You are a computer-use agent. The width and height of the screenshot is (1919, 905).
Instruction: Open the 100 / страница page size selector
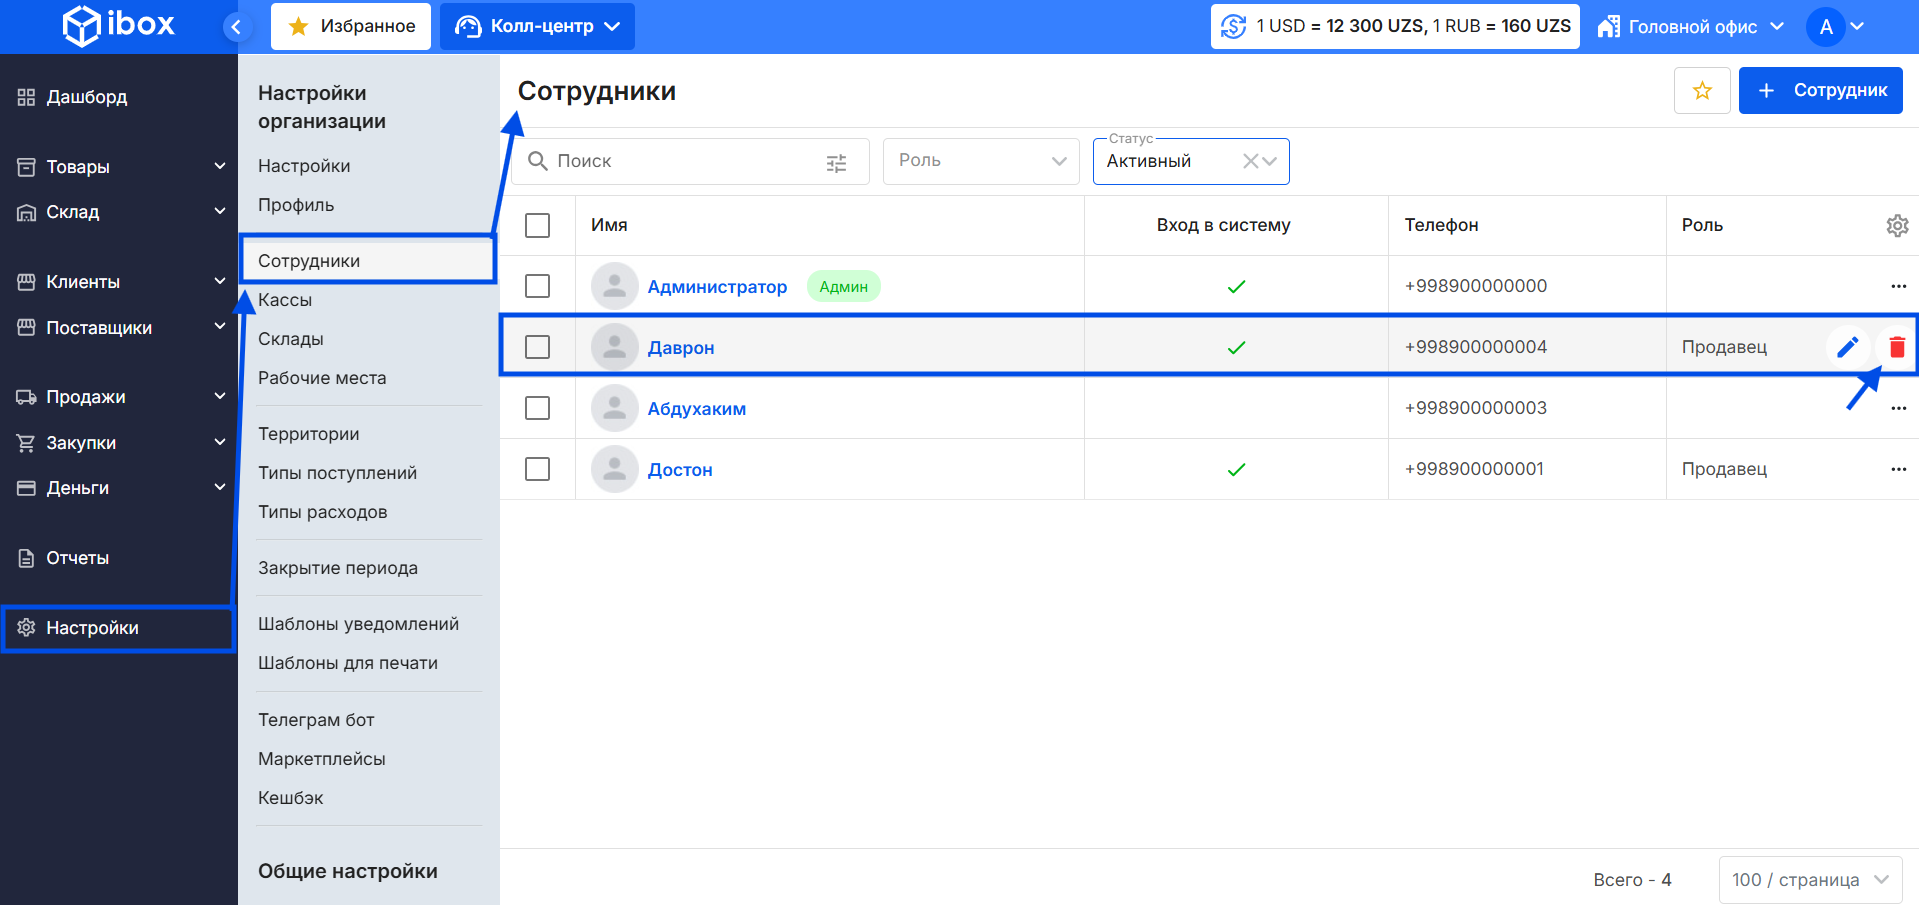1809,880
